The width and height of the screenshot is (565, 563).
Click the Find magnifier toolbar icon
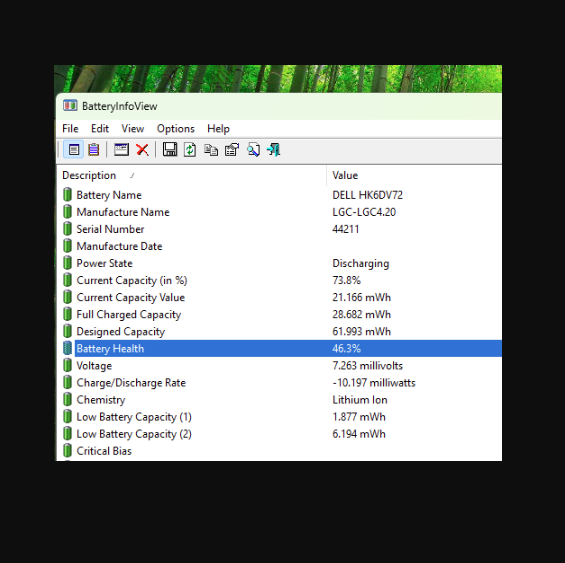[x=253, y=150]
